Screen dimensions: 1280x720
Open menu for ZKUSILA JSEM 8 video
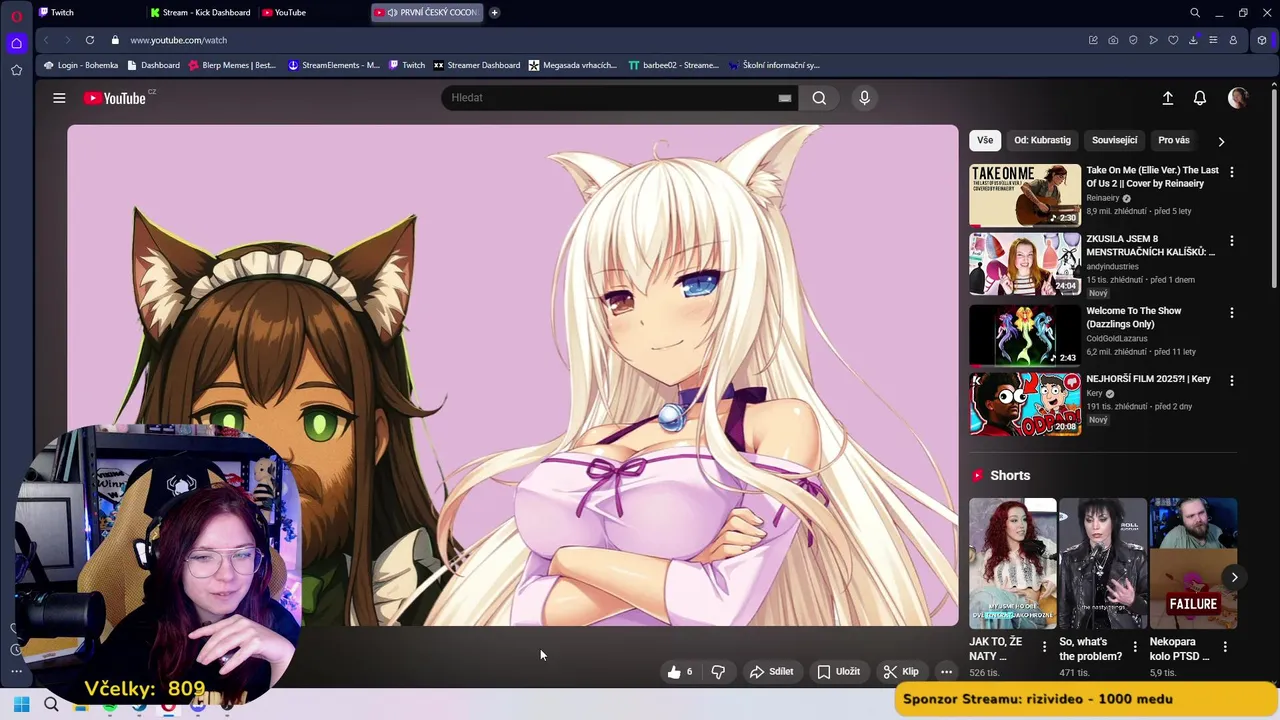pyautogui.click(x=1232, y=241)
